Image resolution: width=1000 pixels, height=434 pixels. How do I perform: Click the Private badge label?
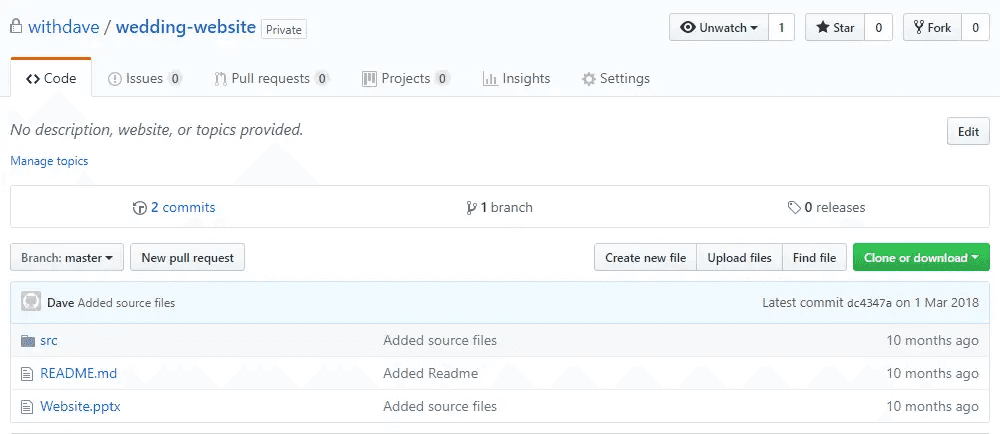point(284,29)
